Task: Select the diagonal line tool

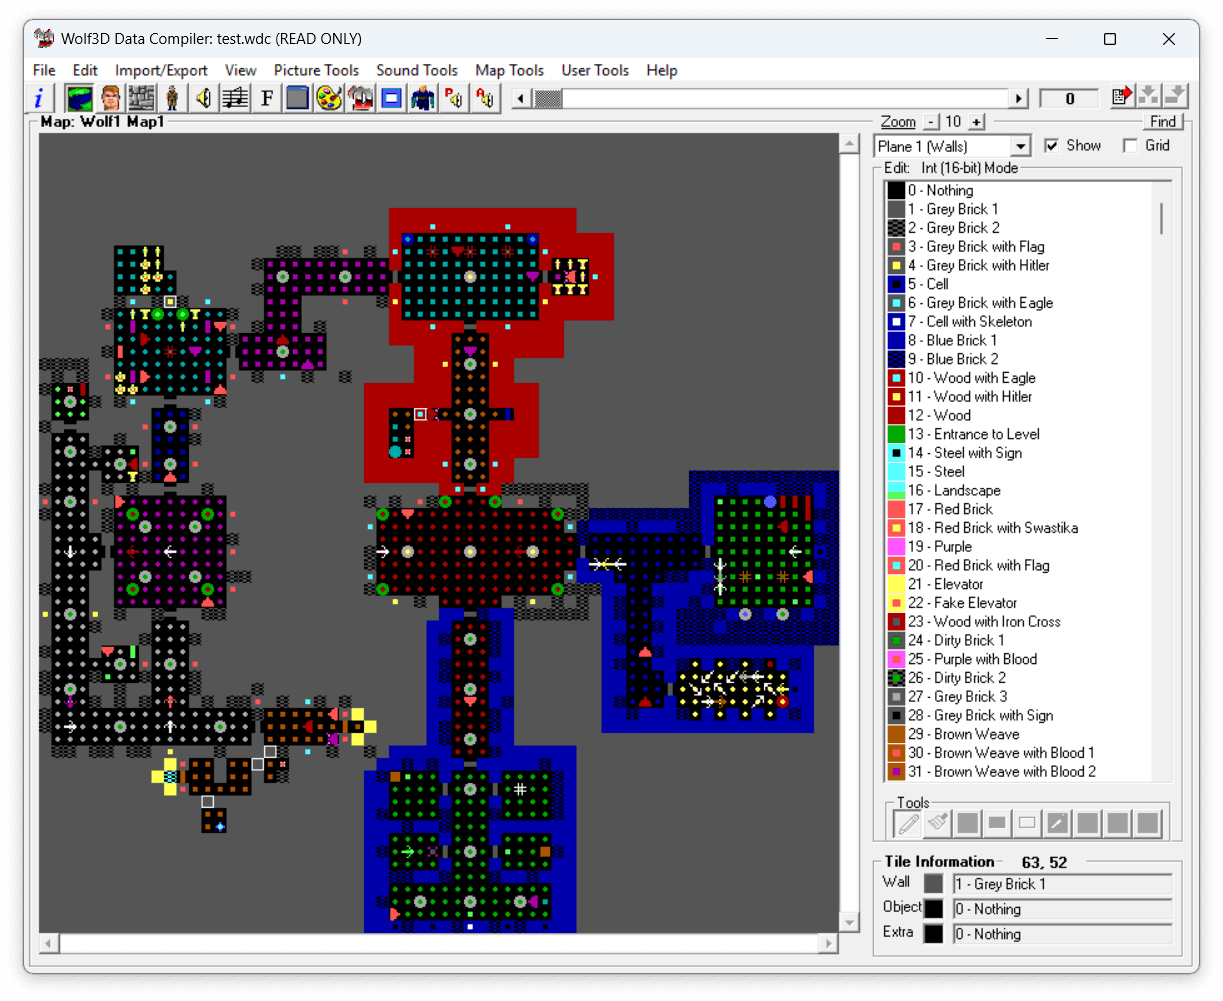Action: tap(1057, 823)
